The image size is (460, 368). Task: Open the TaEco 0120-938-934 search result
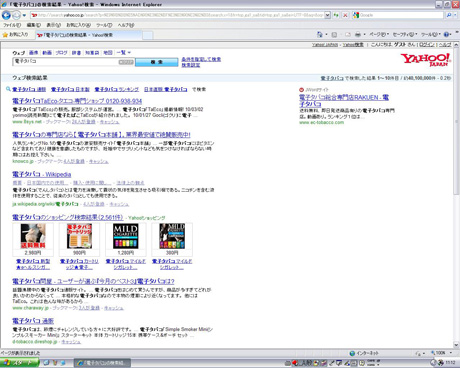[77, 101]
